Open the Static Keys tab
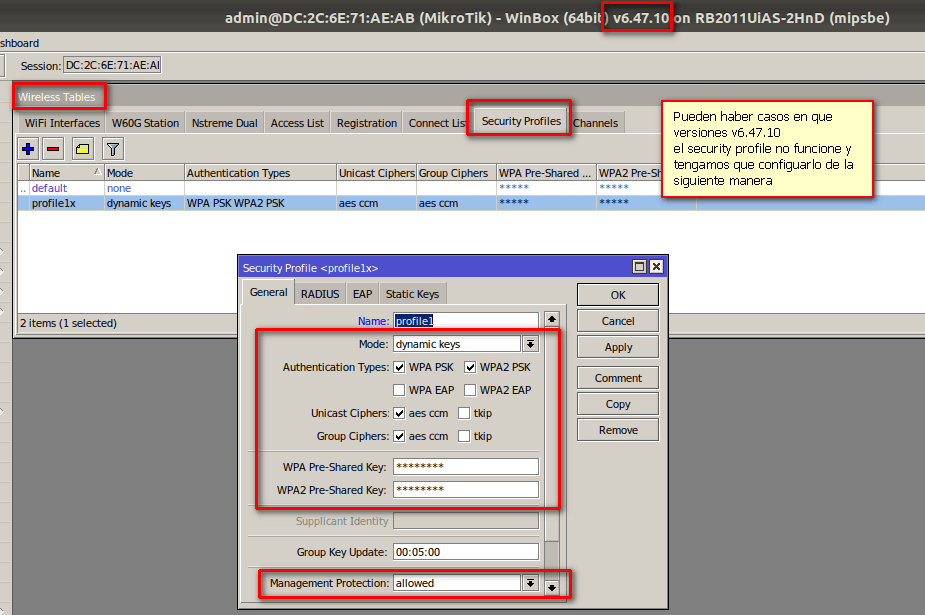This screenshot has width=925, height=615. [x=412, y=292]
